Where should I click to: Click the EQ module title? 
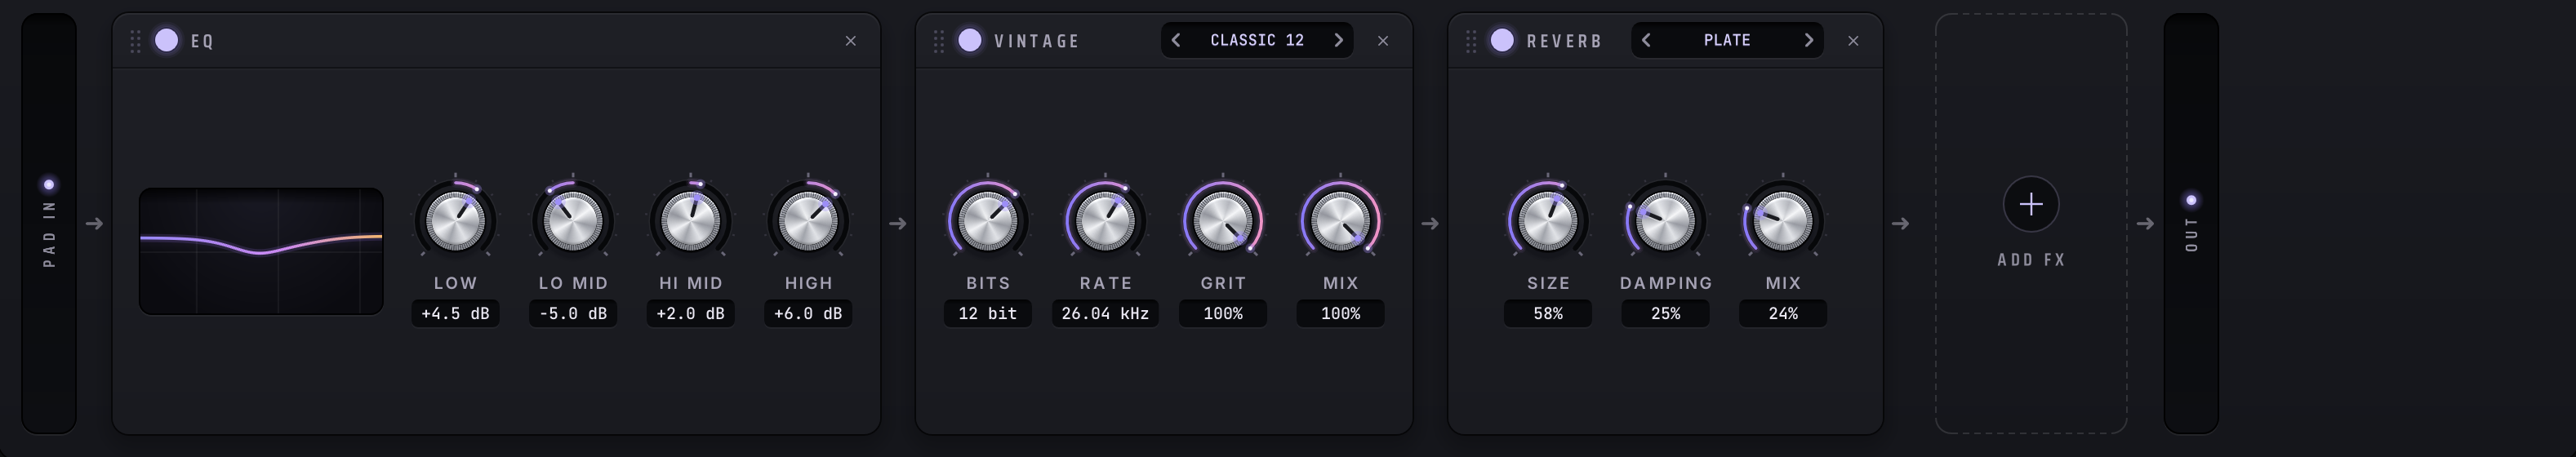[202, 41]
